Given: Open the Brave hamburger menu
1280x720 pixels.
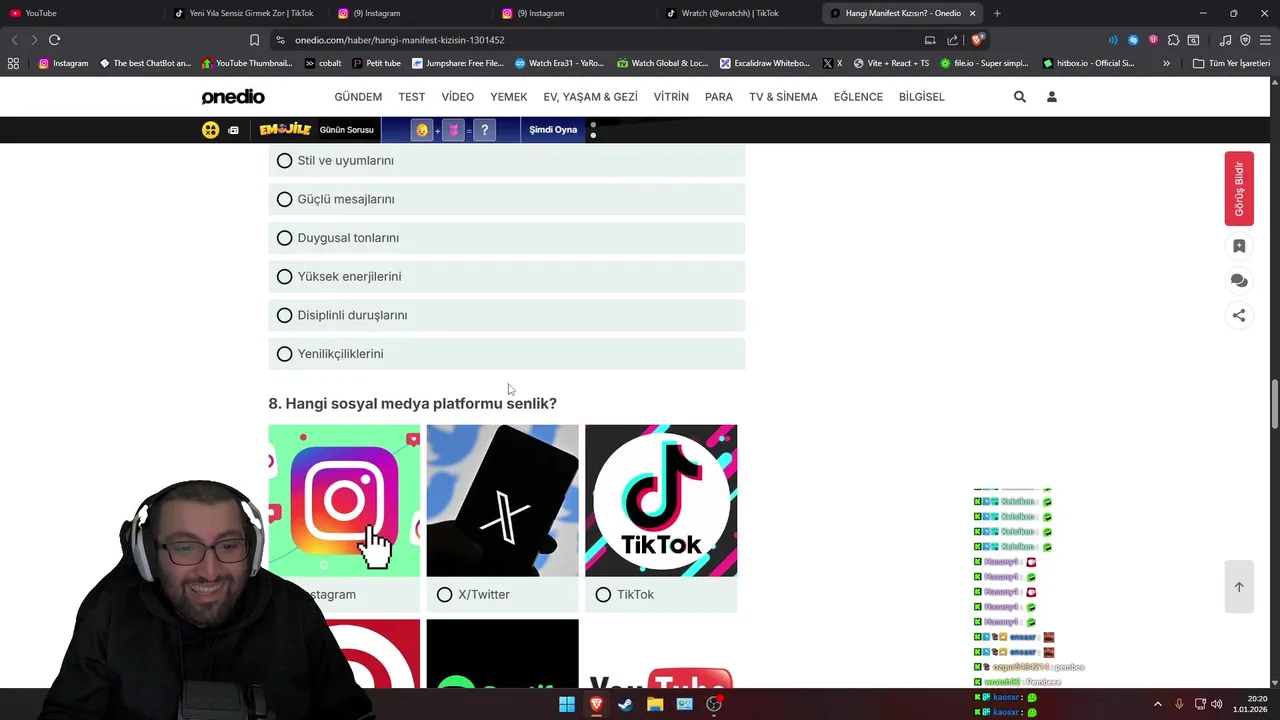Looking at the screenshot, I should [x=1265, y=40].
